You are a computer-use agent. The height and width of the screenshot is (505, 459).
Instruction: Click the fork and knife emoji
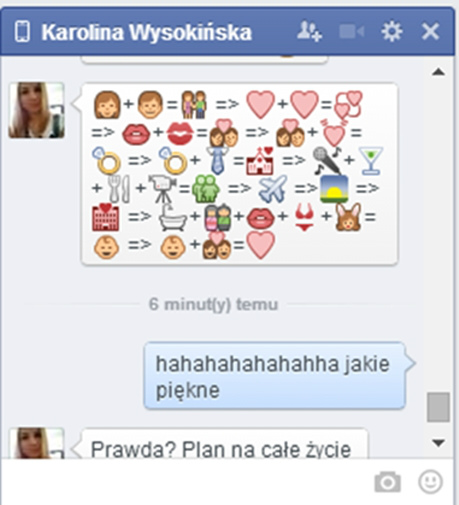(119, 189)
